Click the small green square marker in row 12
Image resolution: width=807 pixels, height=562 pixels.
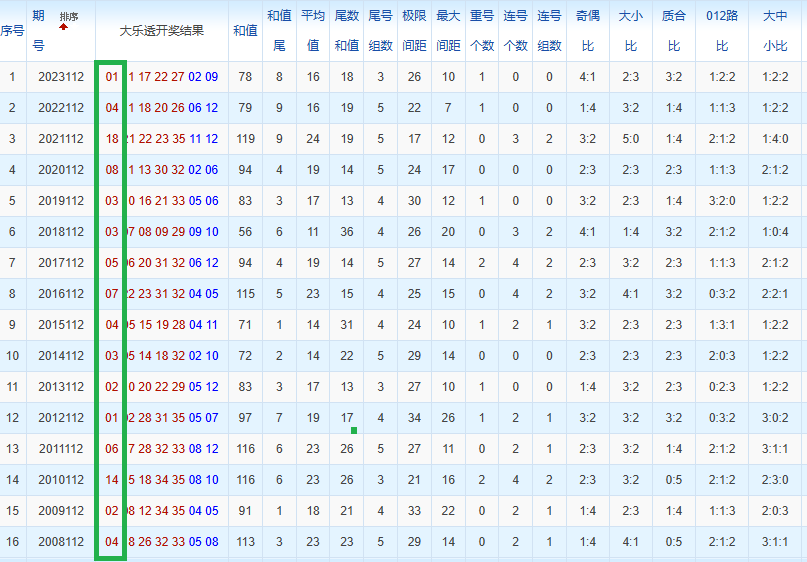pyautogui.click(x=354, y=430)
